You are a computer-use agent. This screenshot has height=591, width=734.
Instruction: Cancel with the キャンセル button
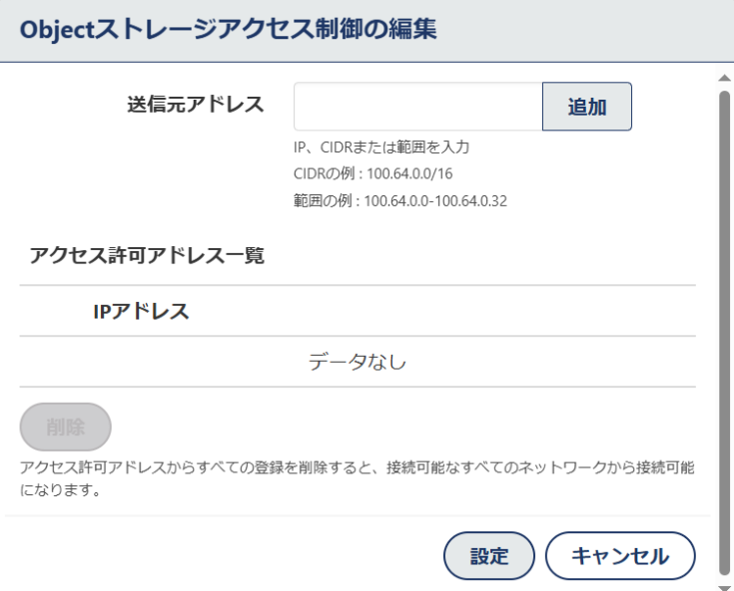pyautogui.click(x=620, y=556)
